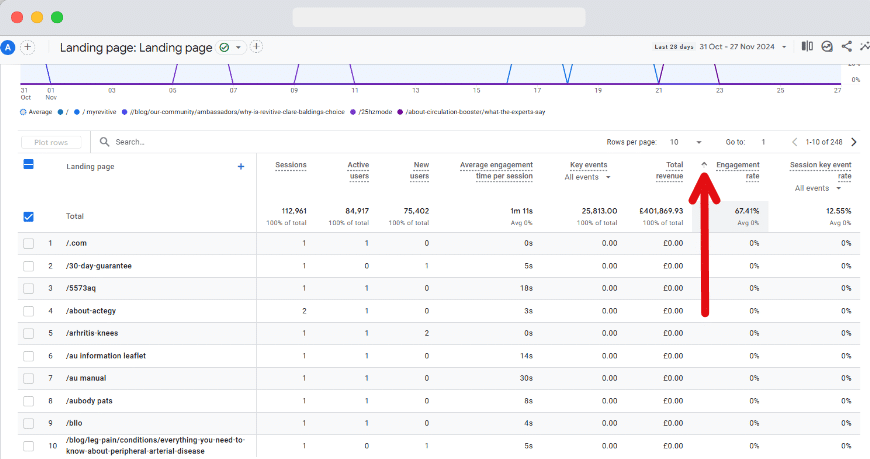This screenshot has height=459, width=870.
Task: Click the Engagement rate sort arrow
Action: point(704,164)
